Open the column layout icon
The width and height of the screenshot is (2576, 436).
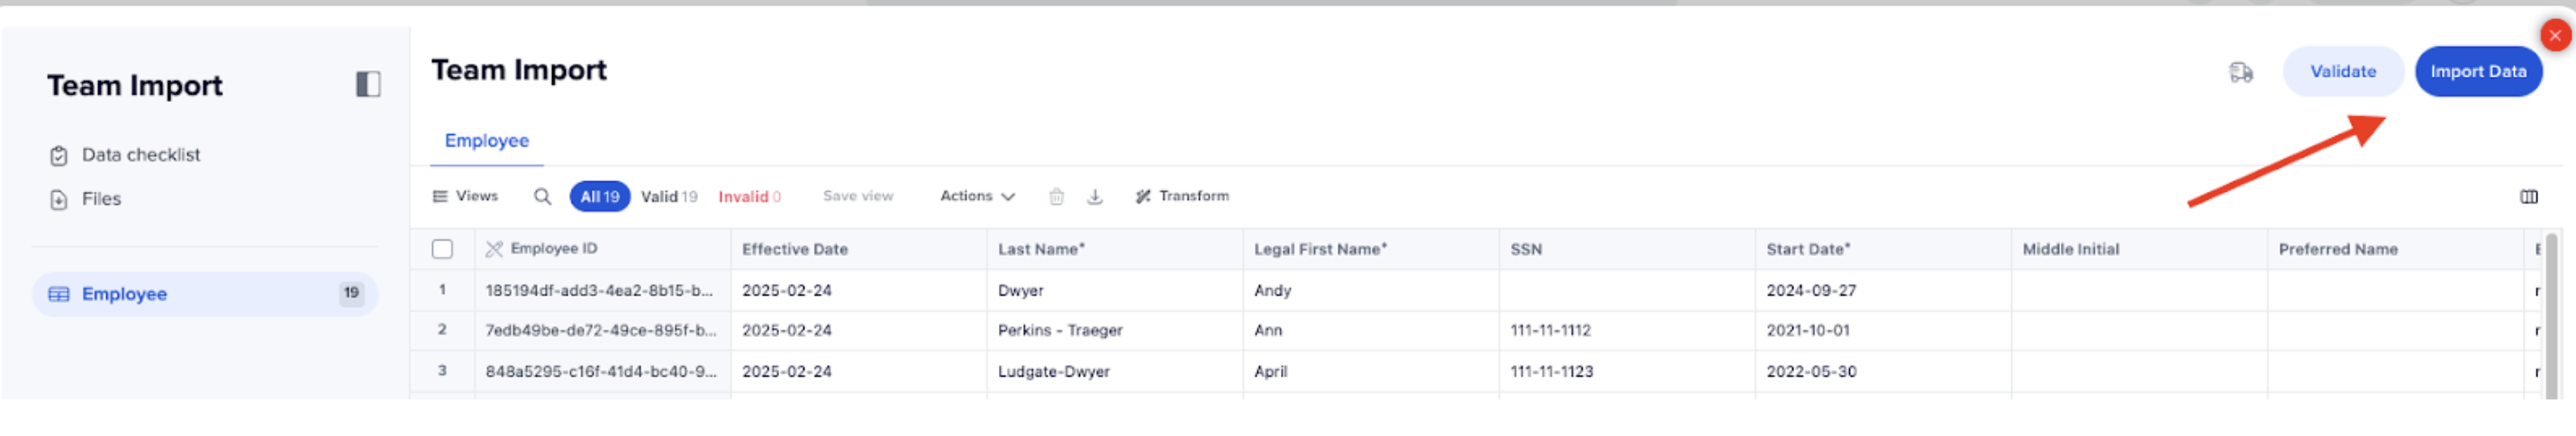(x=2529, y=197)
